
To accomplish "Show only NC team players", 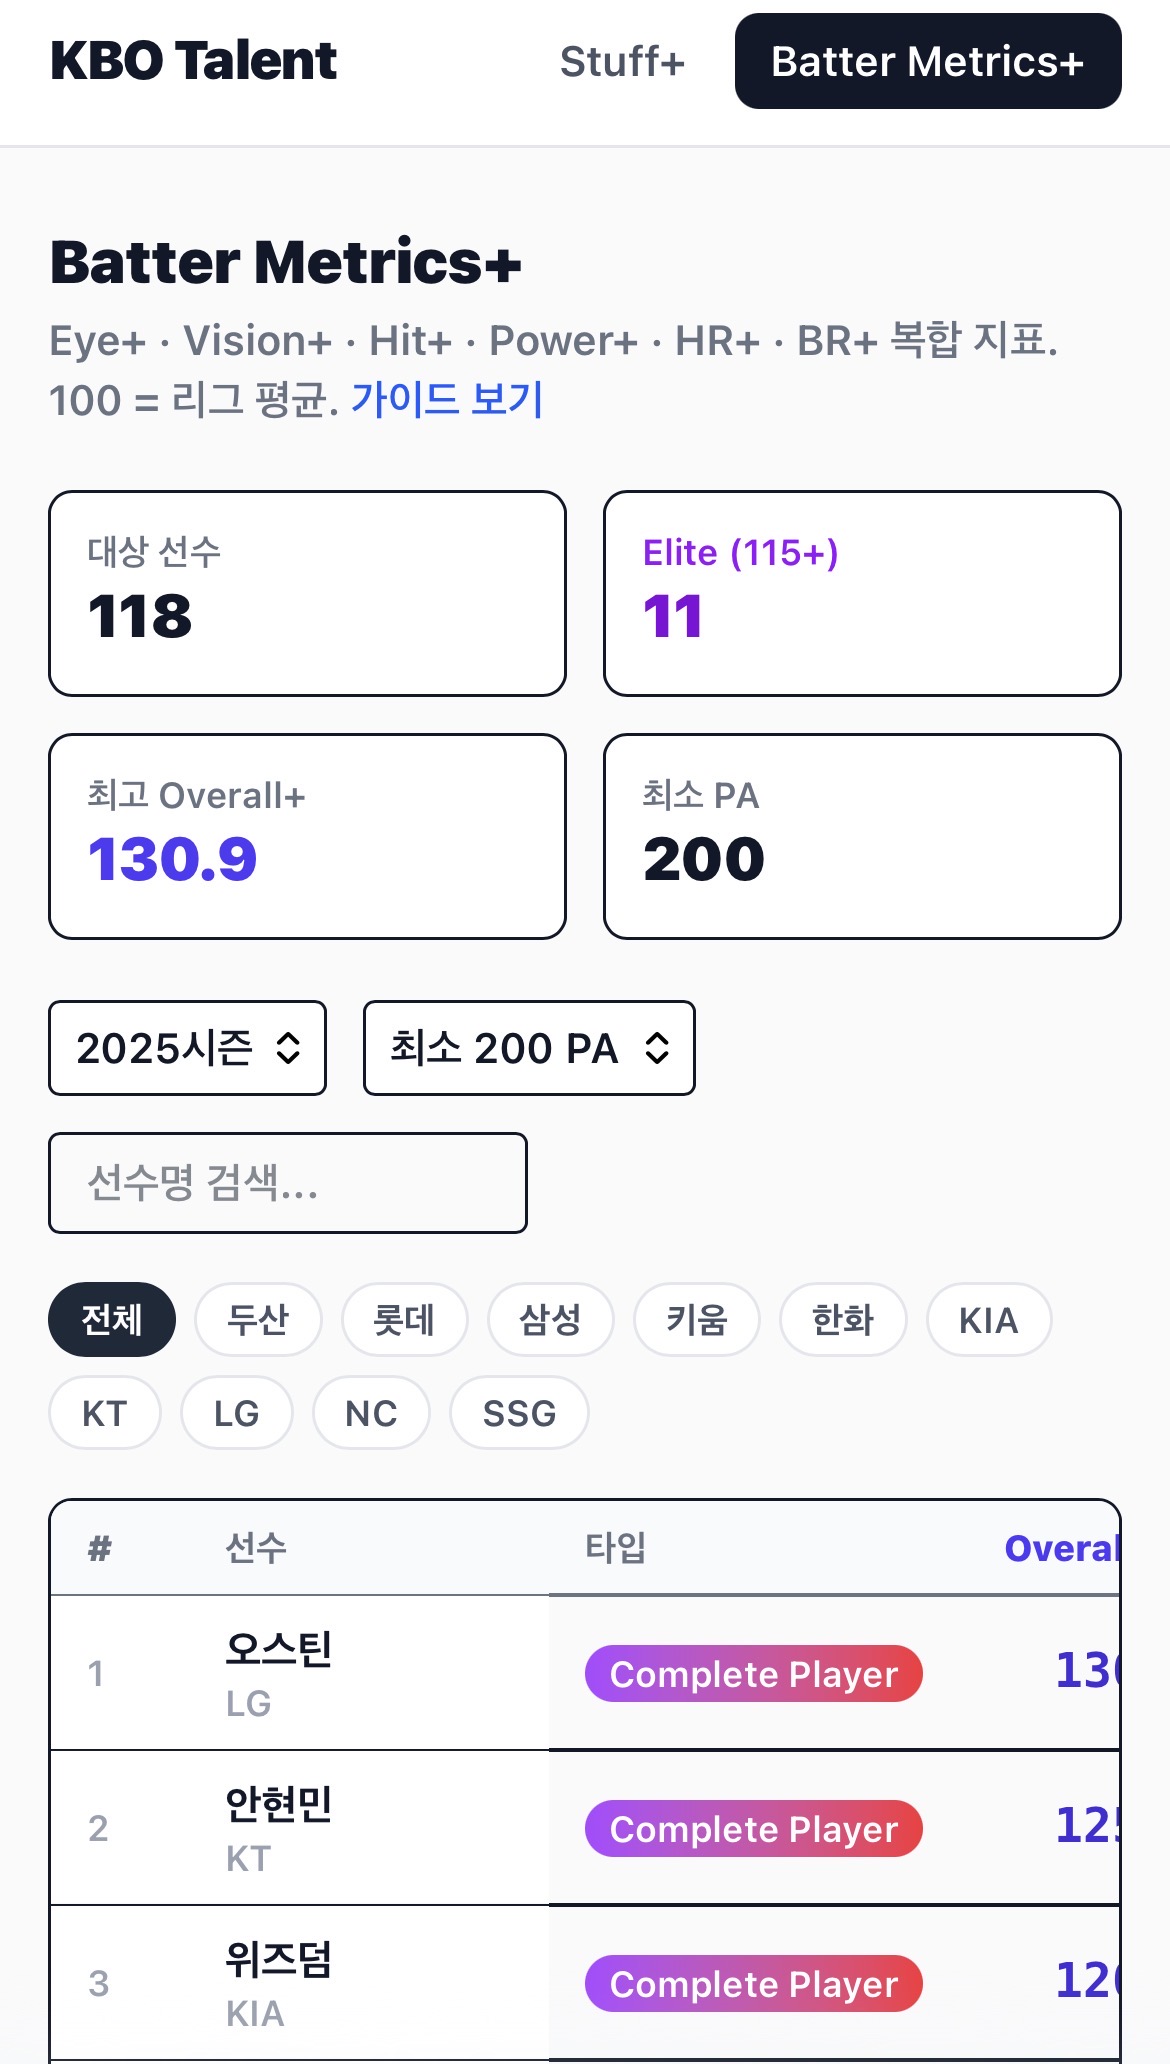I will pos(371,1413).
